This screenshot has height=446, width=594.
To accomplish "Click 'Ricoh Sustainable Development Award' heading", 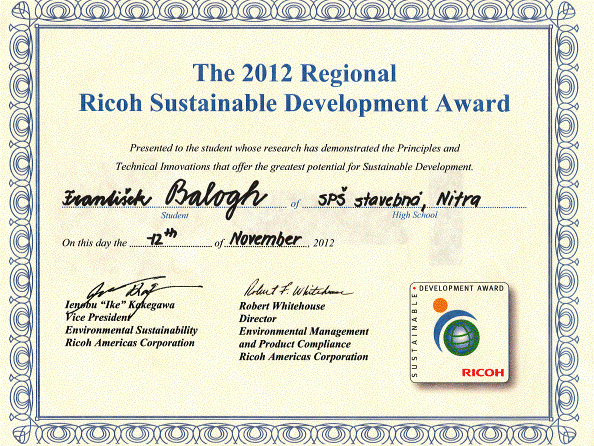I will [x=294, y=103].
